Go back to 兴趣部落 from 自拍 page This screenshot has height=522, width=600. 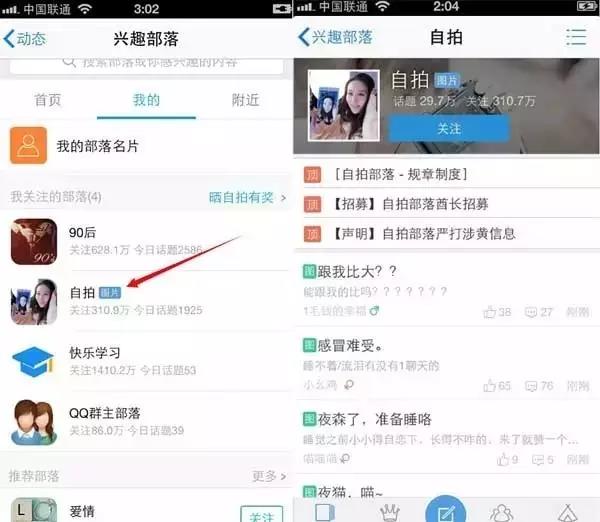tap(335, 38)
